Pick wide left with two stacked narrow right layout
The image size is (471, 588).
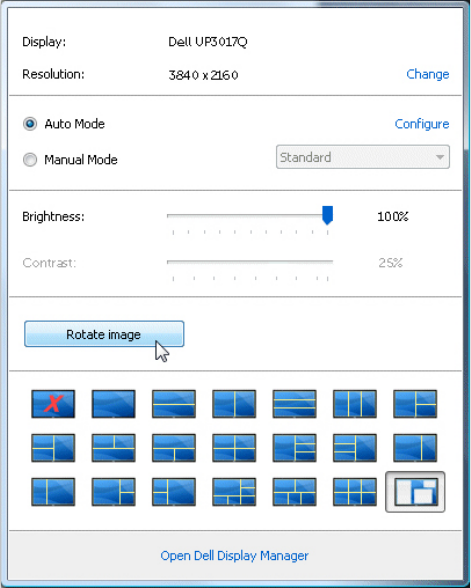tap(113, 492)
